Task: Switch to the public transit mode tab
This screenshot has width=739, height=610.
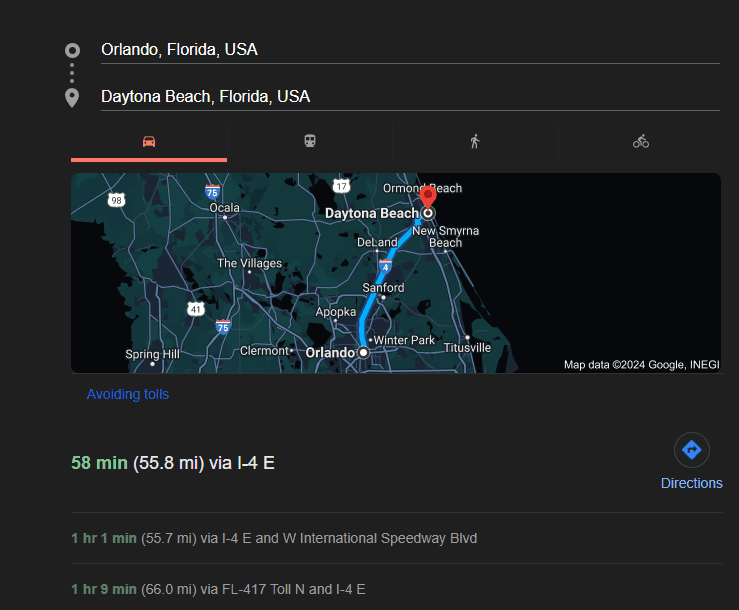Action: click(x=310, y=141)
